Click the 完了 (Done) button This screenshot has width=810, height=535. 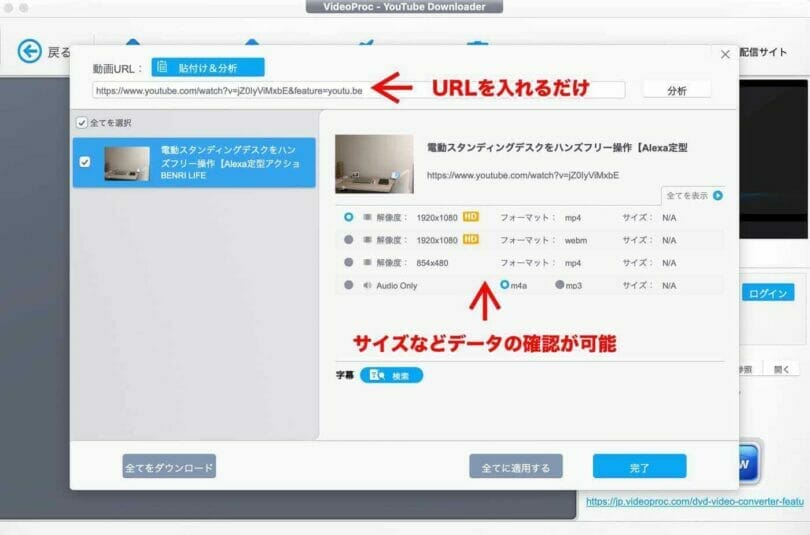click(640, 467)
